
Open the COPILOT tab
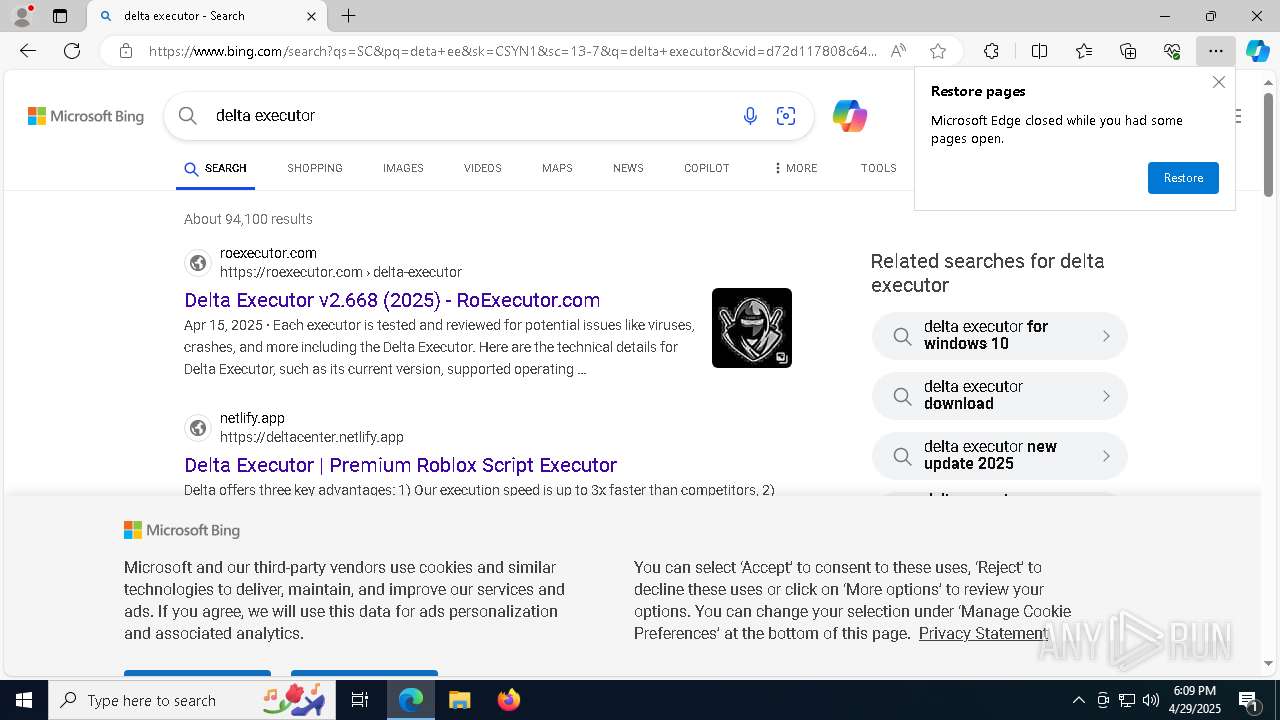point(707,168)
